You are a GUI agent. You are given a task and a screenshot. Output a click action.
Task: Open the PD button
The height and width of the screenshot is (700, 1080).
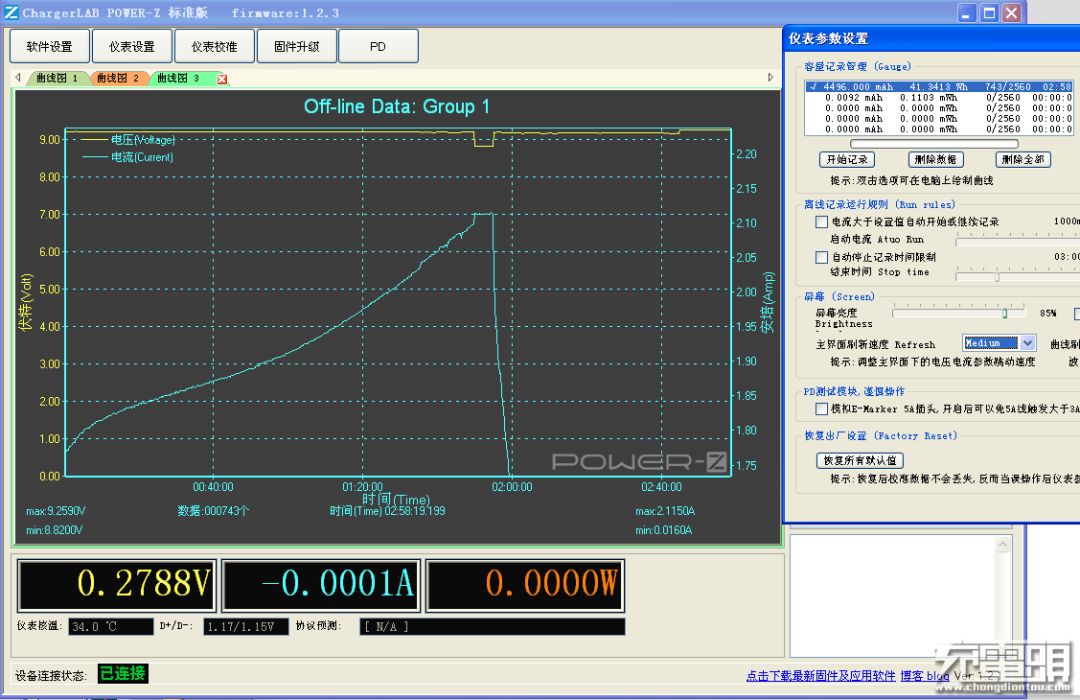coord(378,46)
